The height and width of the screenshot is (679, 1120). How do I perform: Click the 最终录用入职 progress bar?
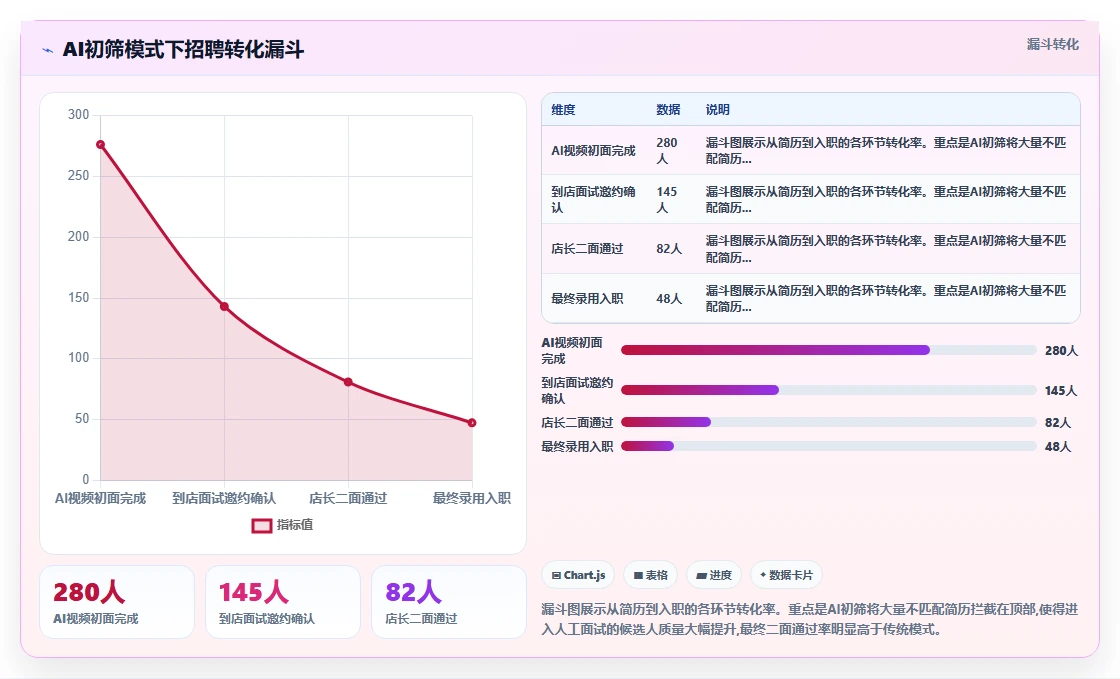(829, 446)
